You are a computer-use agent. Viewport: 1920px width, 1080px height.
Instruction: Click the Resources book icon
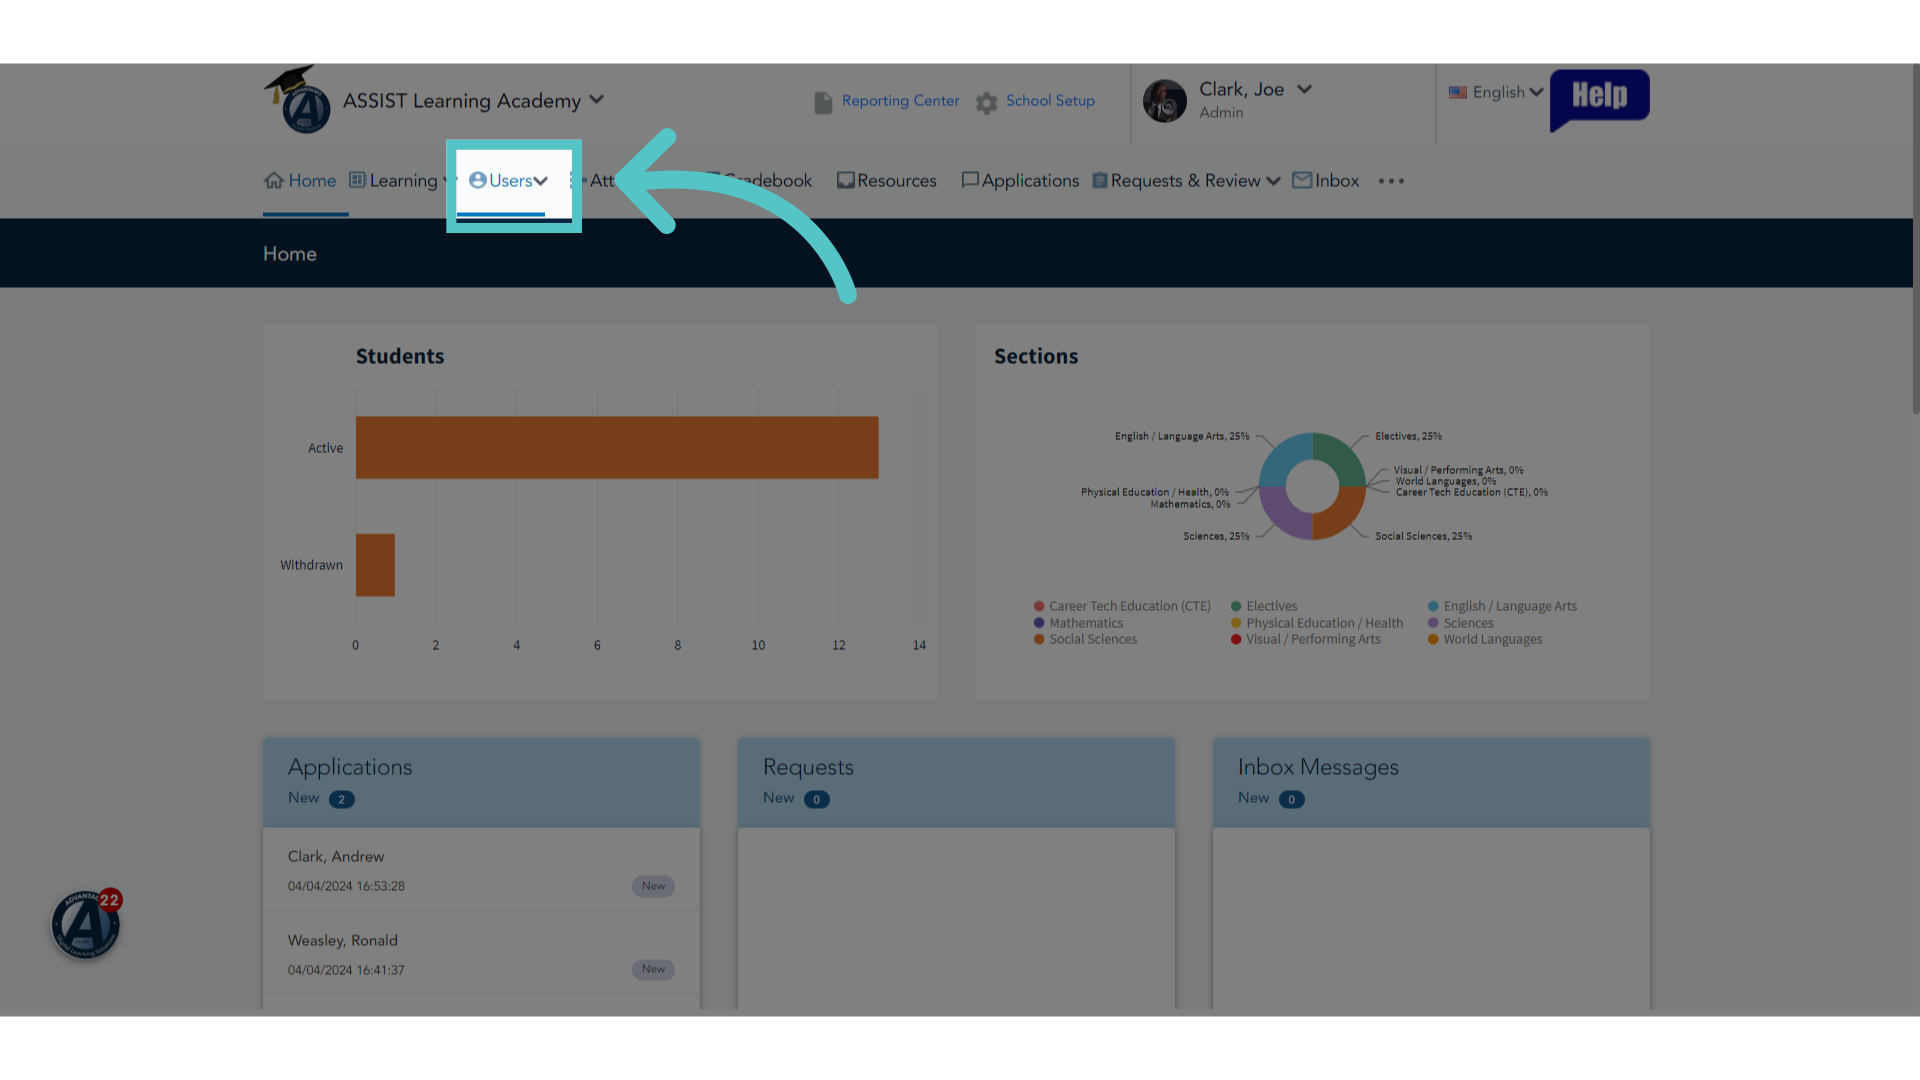pos(846,180)
